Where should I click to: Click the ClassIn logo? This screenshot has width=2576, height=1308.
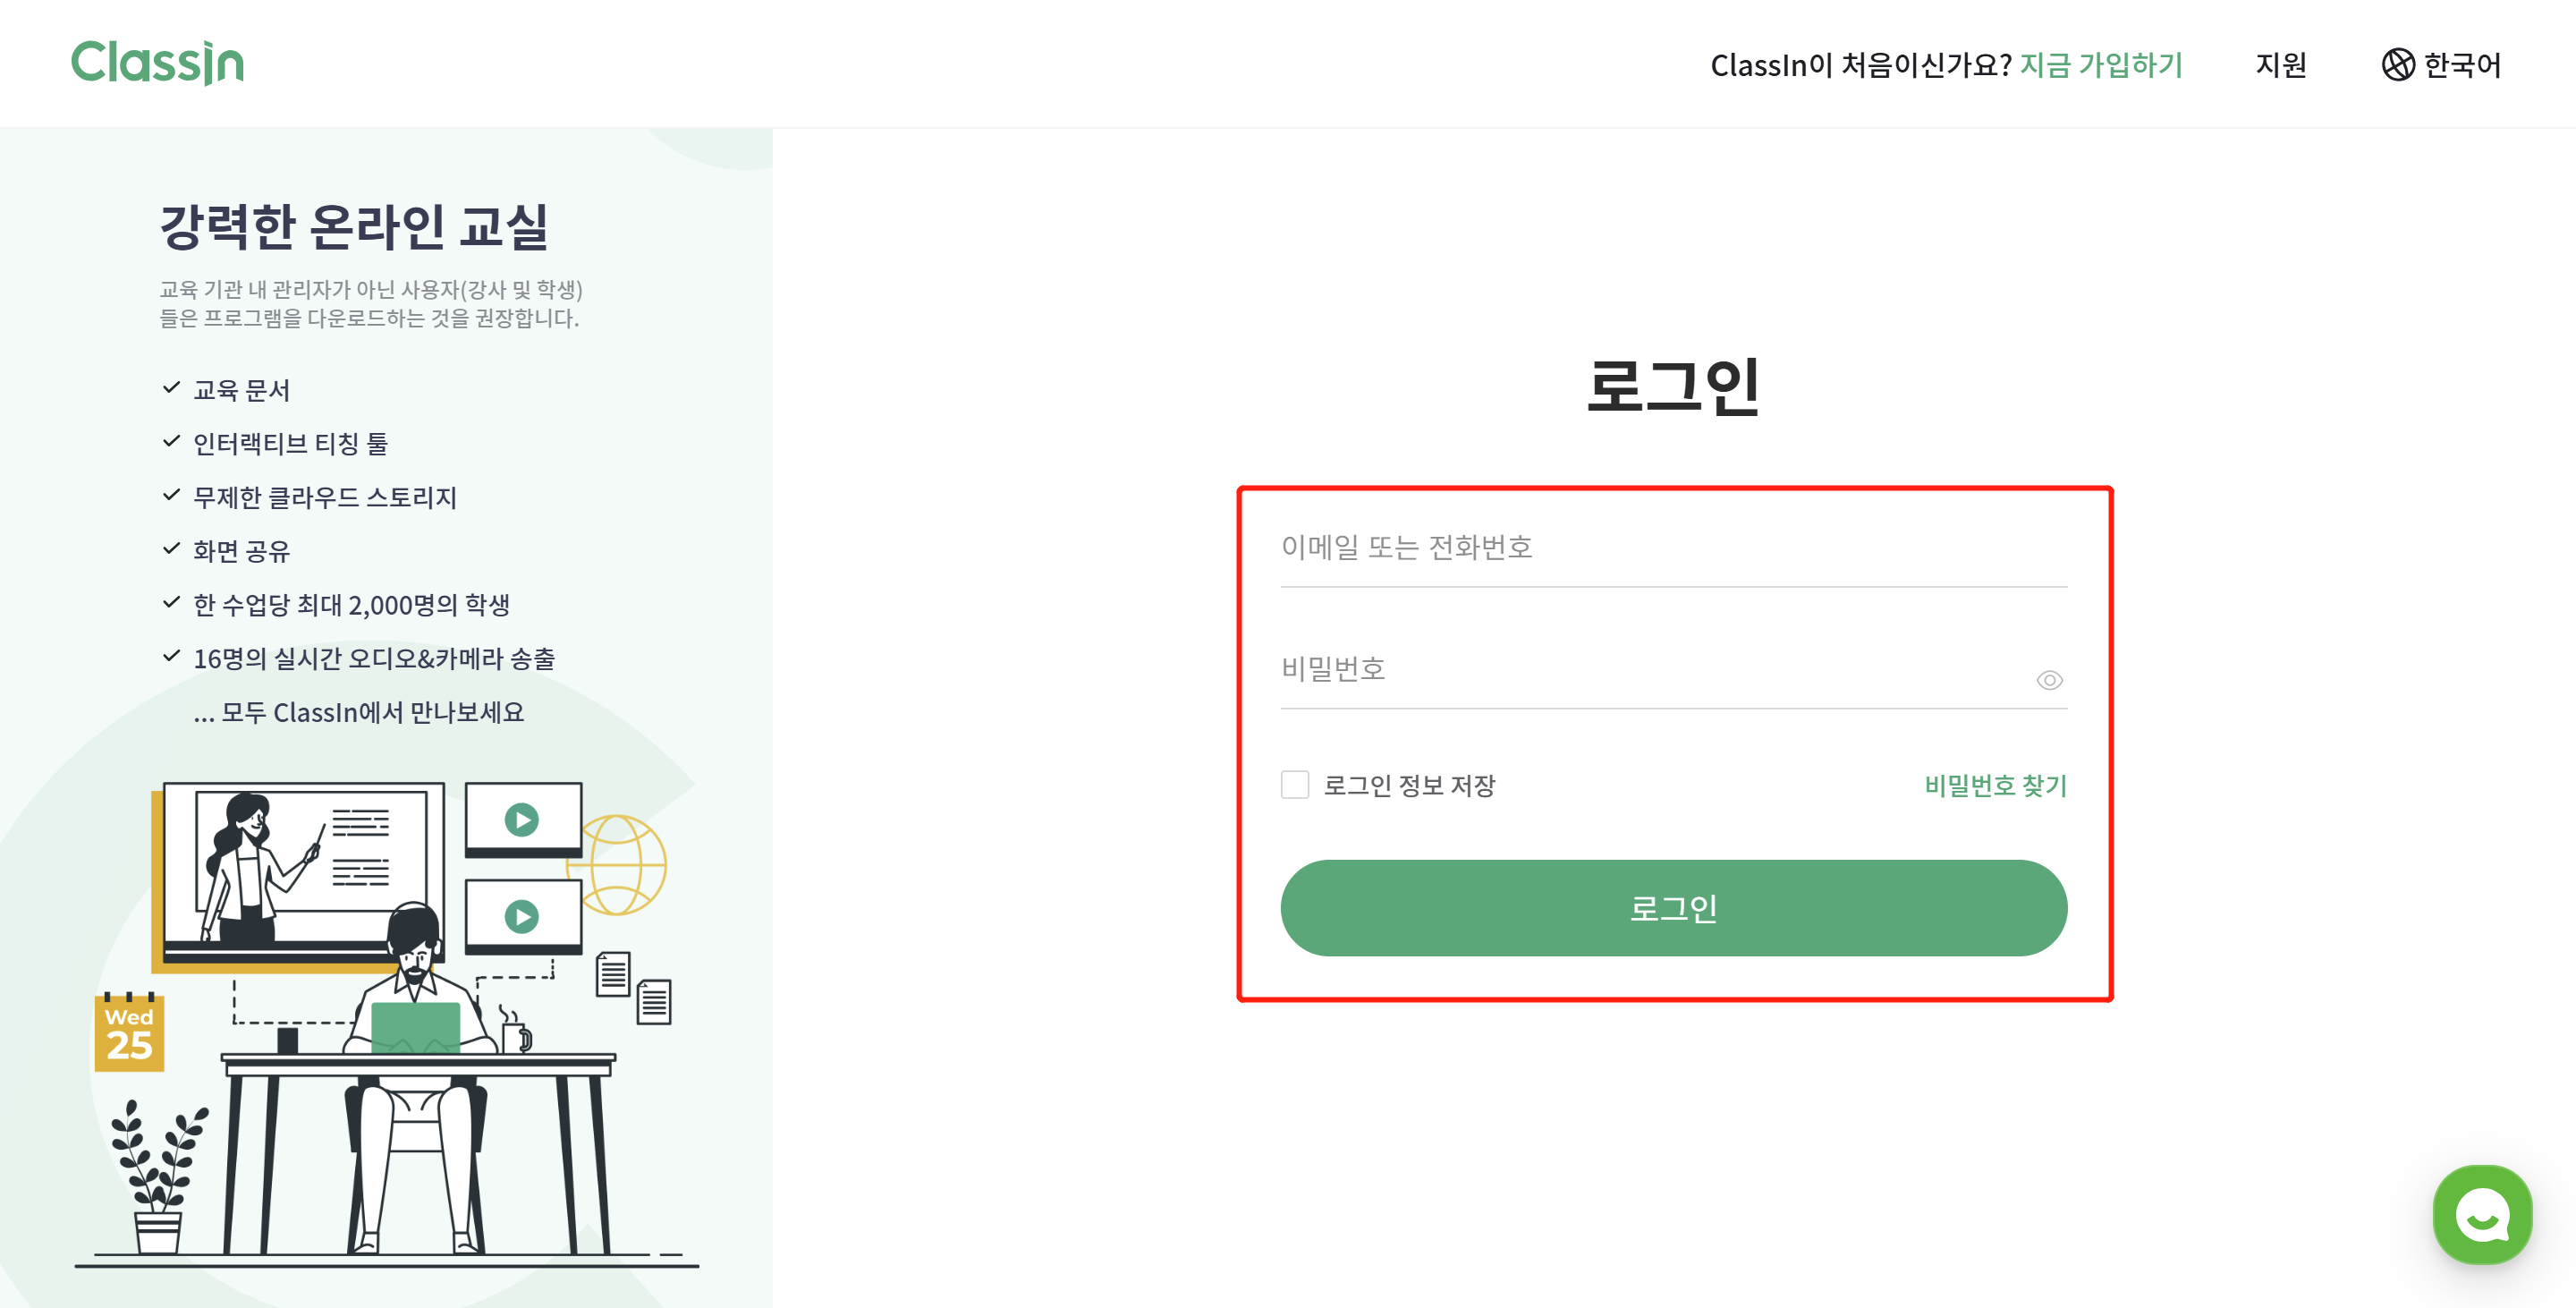pos(157,63)
